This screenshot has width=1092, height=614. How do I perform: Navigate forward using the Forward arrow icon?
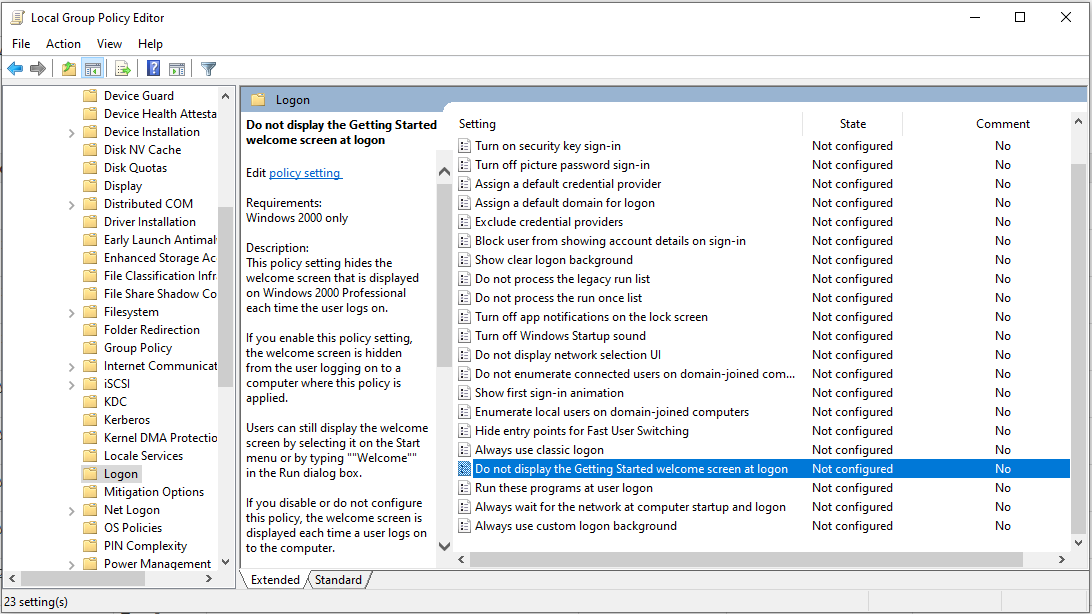pos(39,68)
